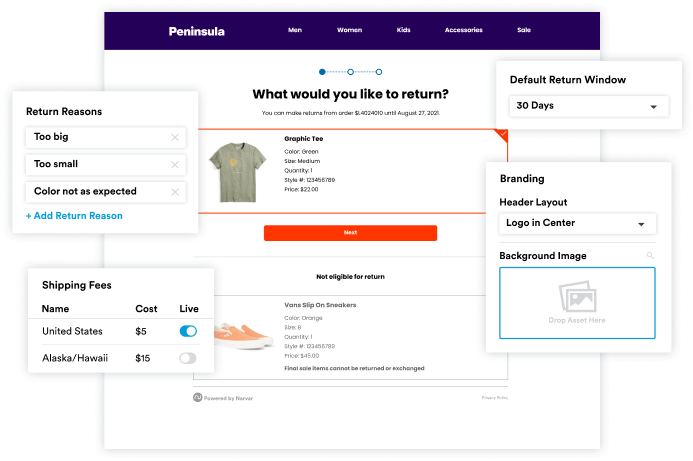
Task: Click the Narvar logo in footer
Action: (x=198, y=397)
